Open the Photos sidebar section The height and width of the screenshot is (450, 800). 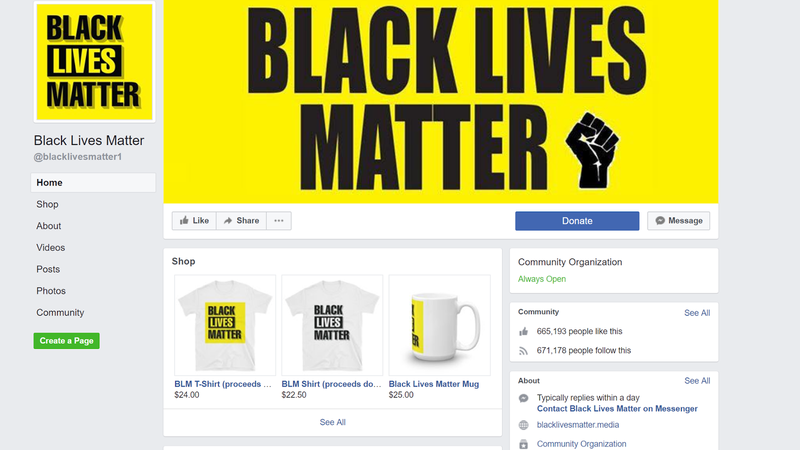coord(51,291)
